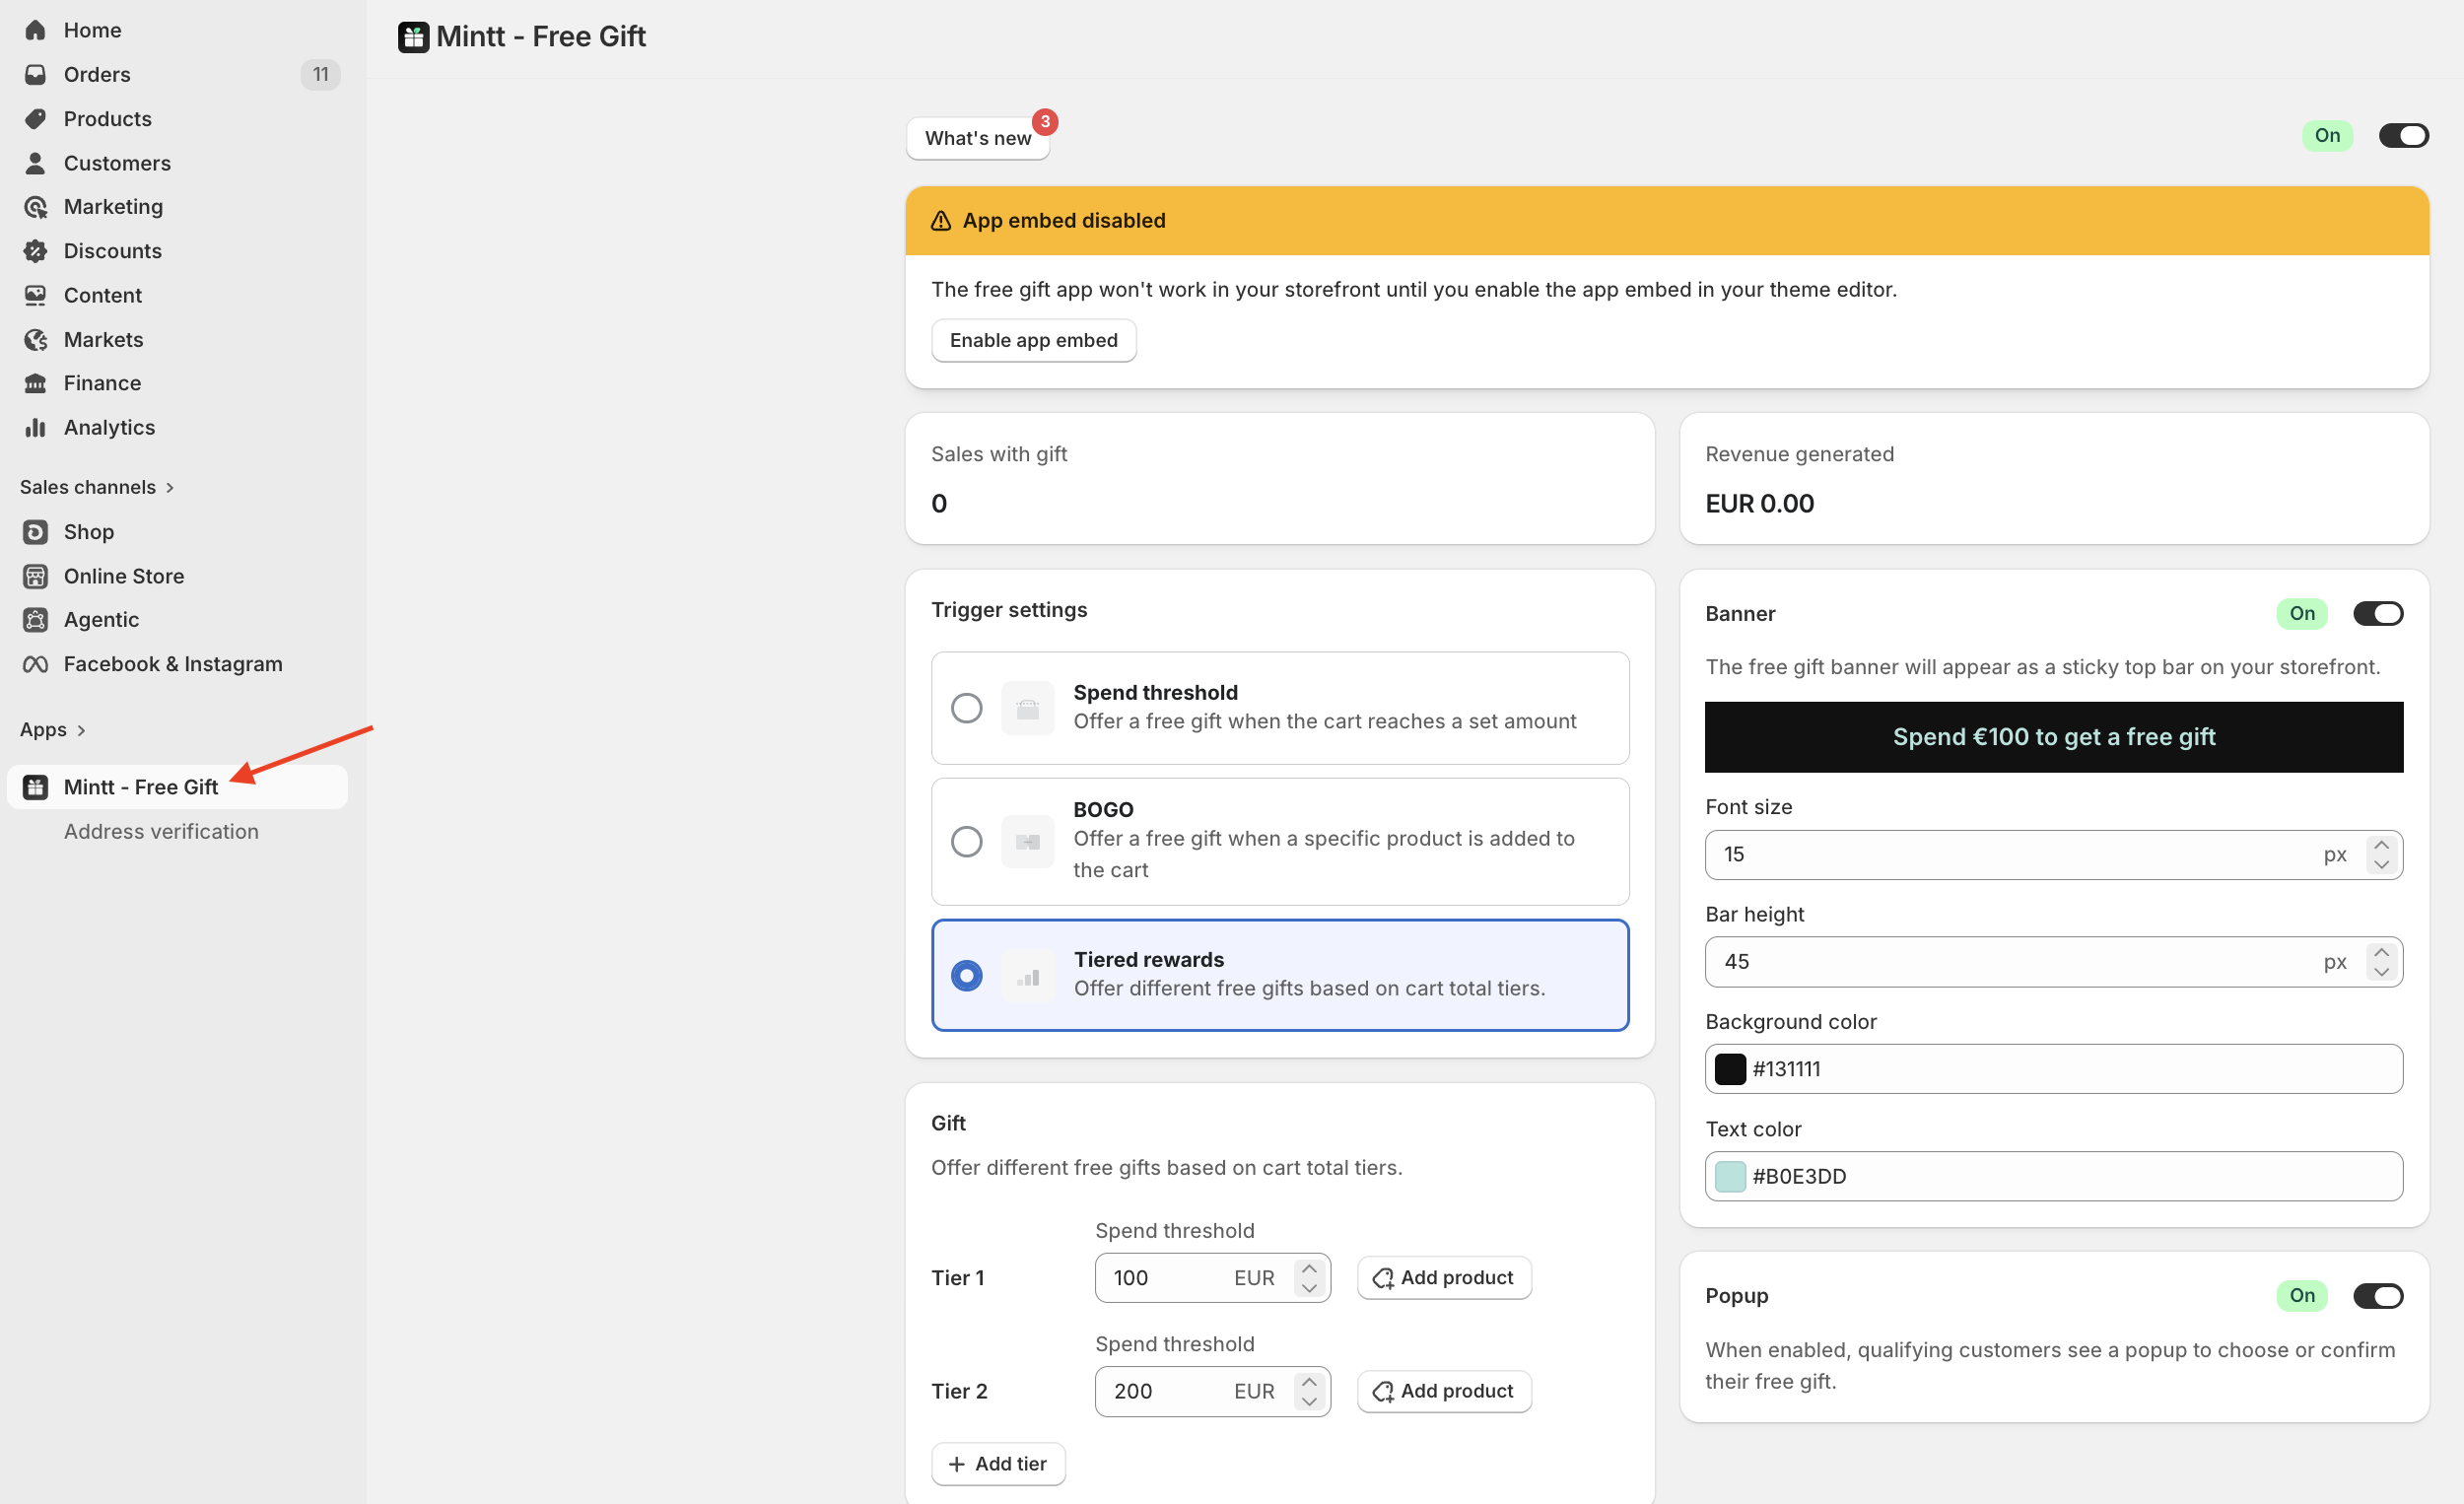The width and height of the screenshot is (2464, 1504).
Task: Expand the Sales channels chevron
Action: (170, 487)
